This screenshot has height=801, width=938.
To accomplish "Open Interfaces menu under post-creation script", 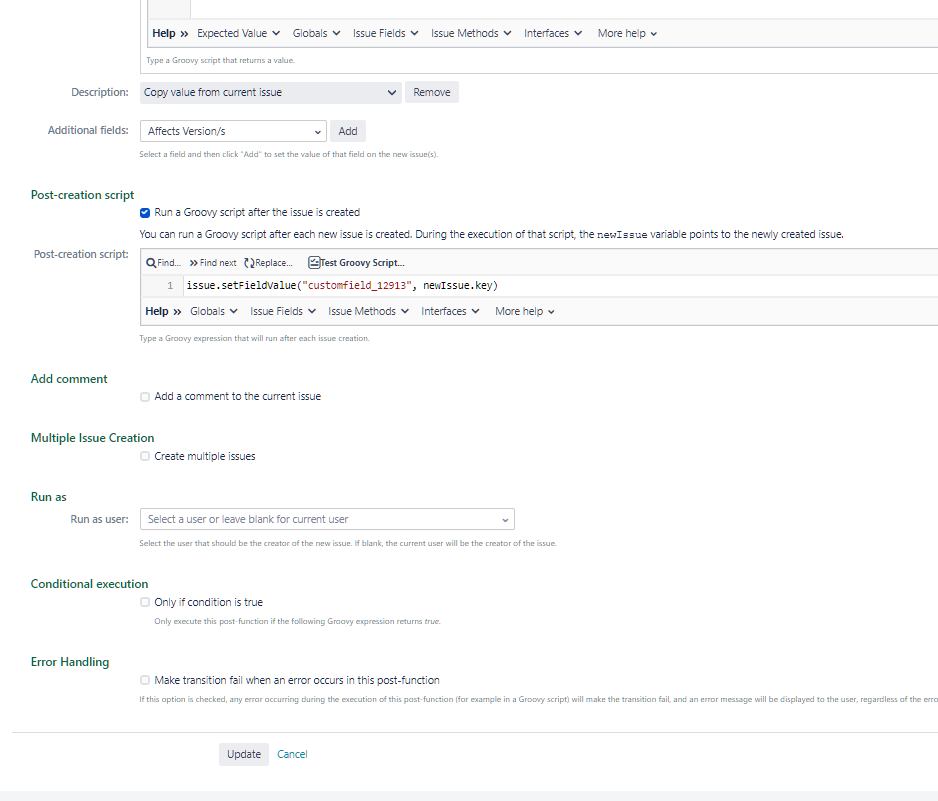I will tap(450, 311).
